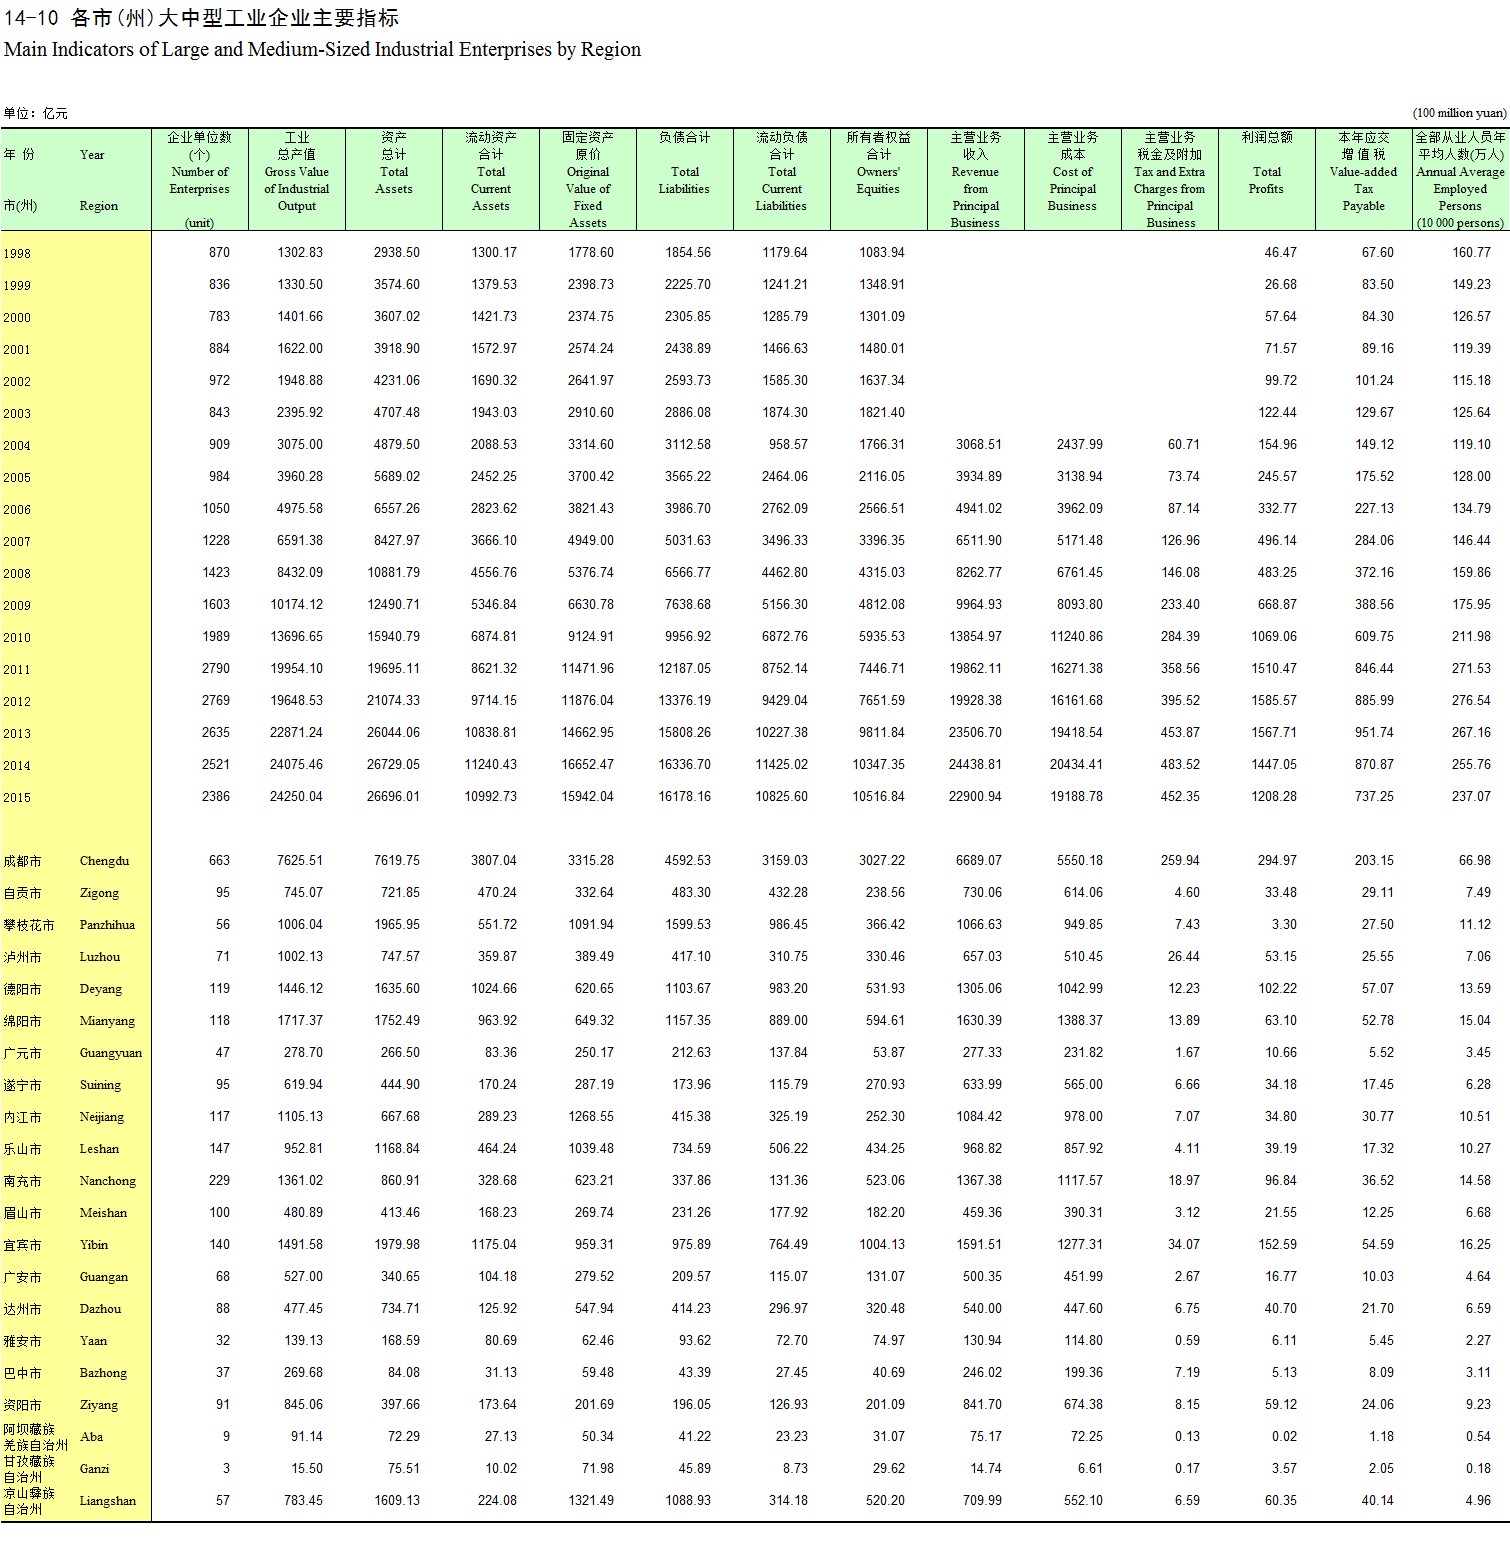Click the '(100 million yuan)' unit note
1510x1555 pixels.
pos(1459,114)
